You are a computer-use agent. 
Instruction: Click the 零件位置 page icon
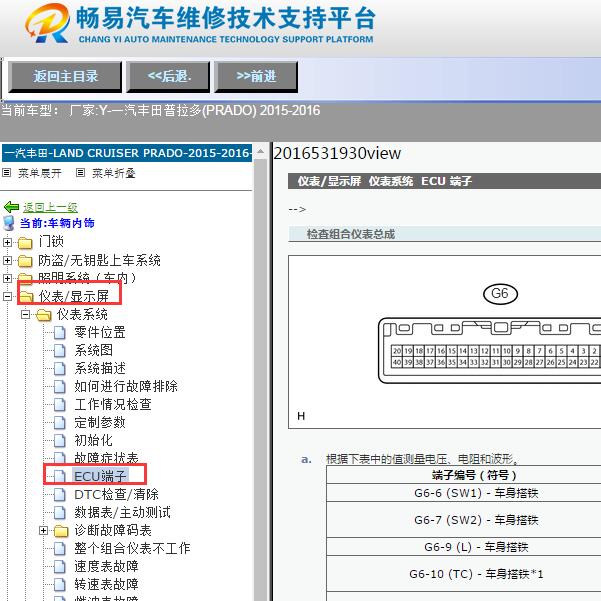(59, 333)
